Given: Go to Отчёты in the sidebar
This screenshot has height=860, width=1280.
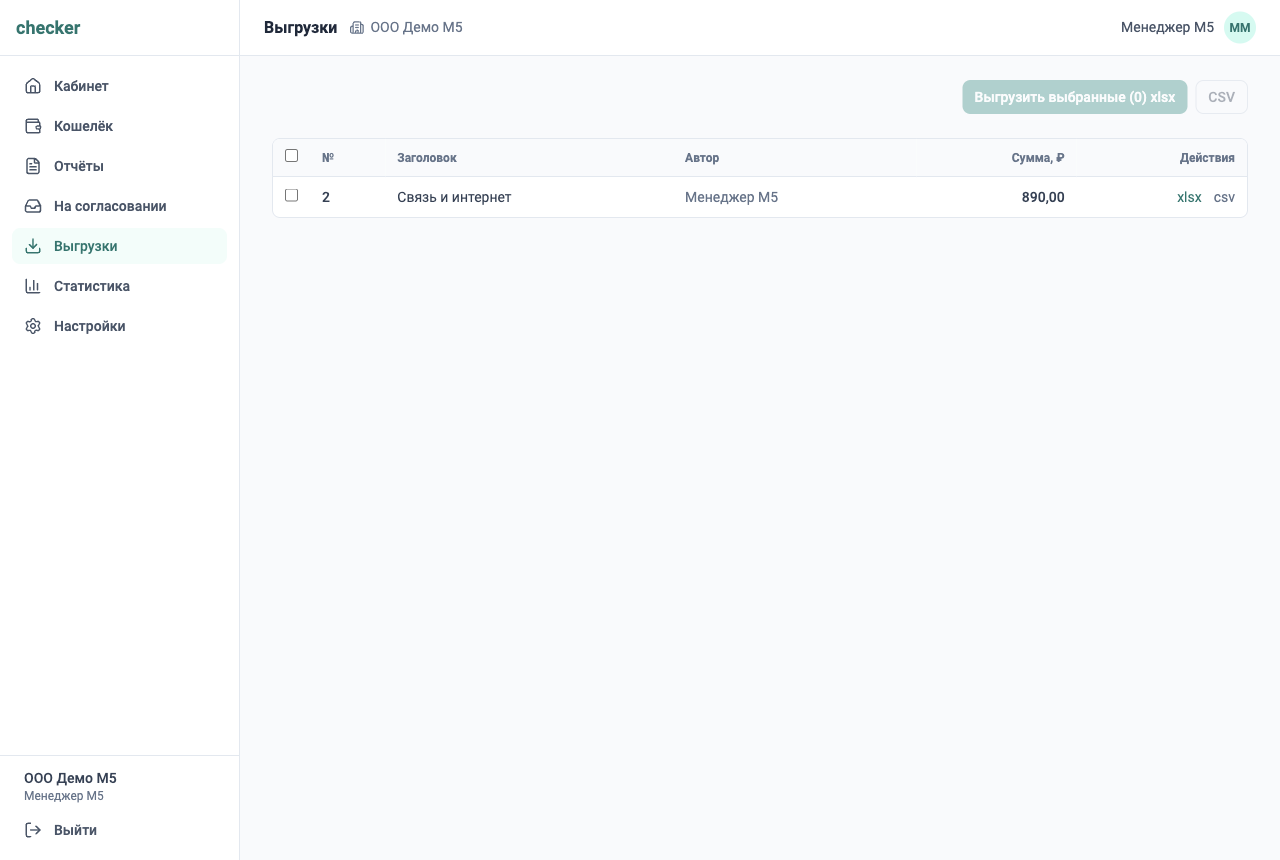Looking at the screenshot, I should (120, 166).
